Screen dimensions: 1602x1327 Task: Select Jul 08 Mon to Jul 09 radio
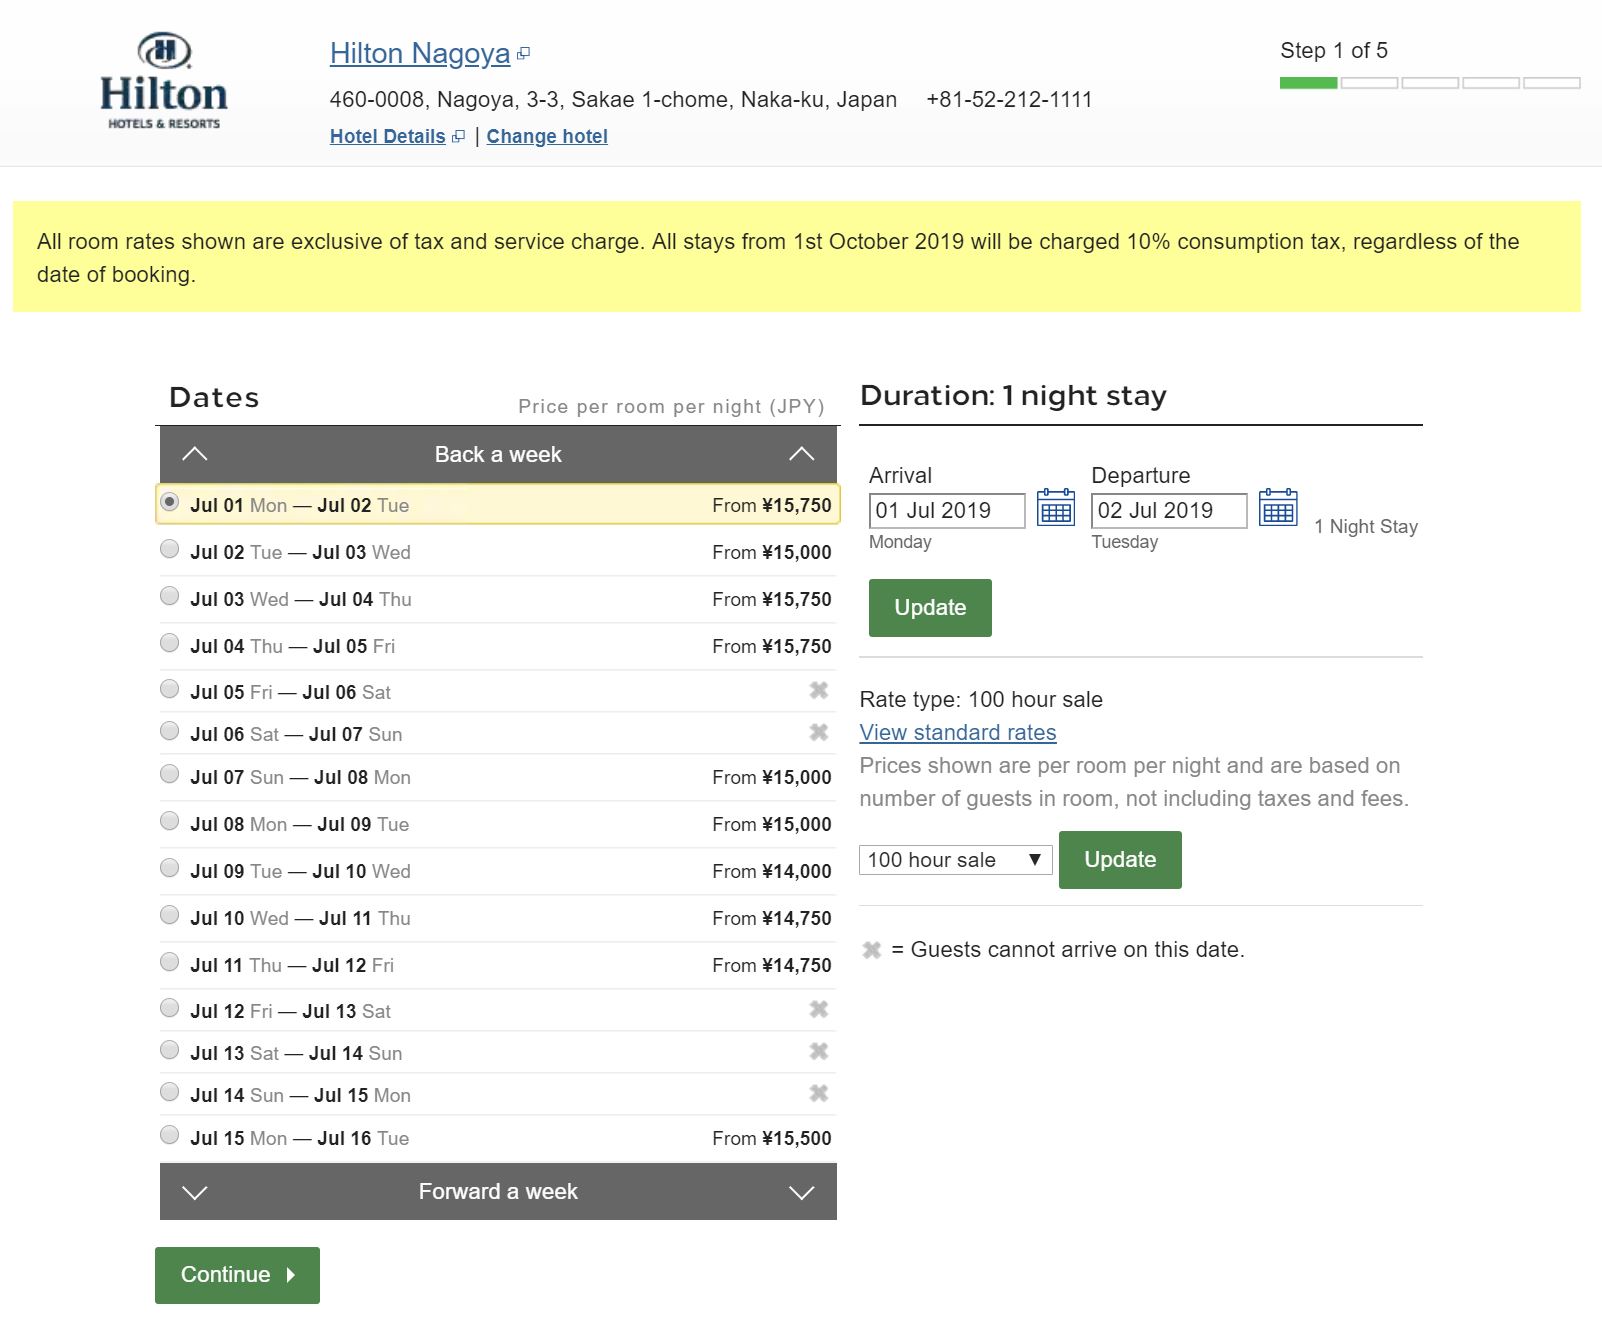point(170,821)
